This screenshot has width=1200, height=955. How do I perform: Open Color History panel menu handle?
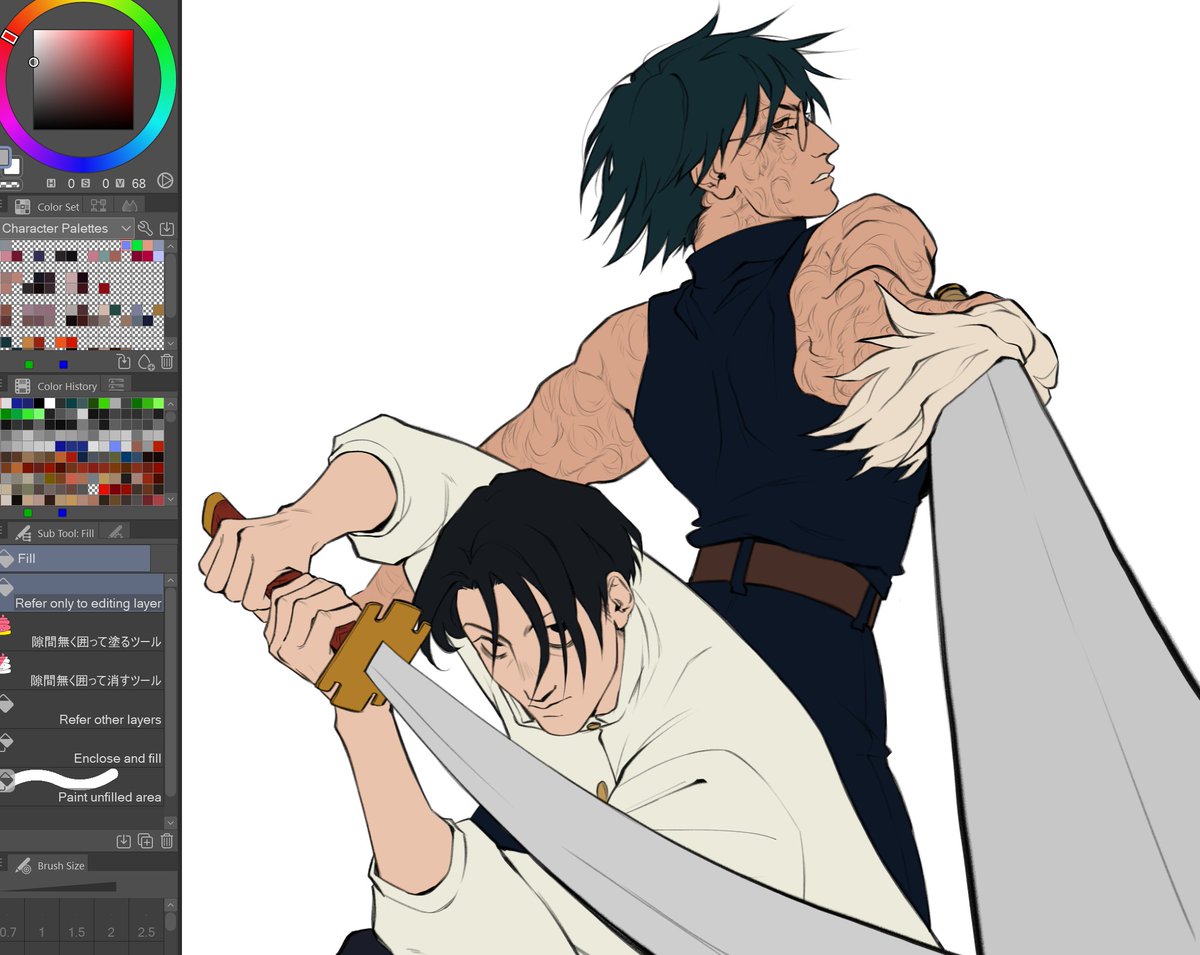[x=3, y=385]
